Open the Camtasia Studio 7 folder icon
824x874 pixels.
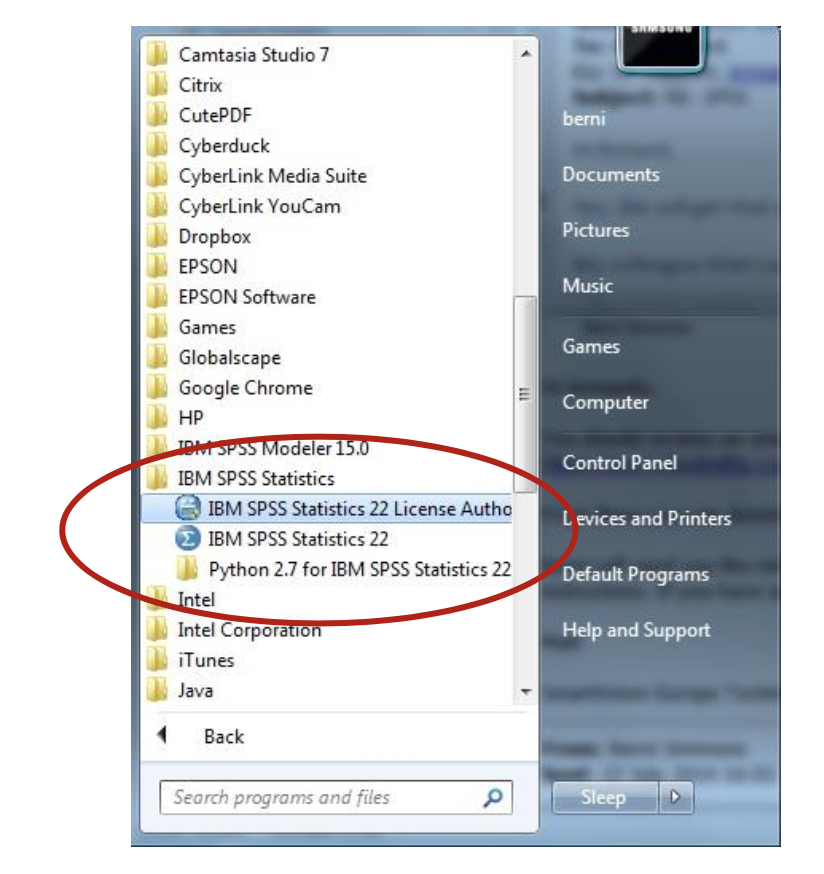[x=158, y=55]
